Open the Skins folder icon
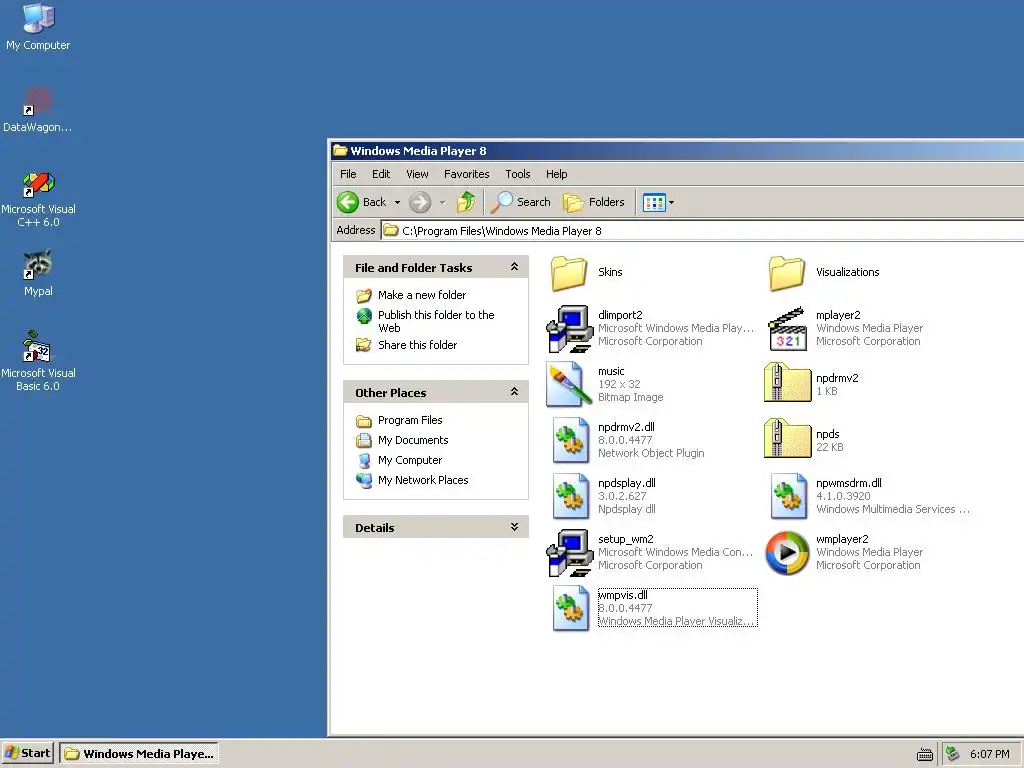 click(569, 273)
